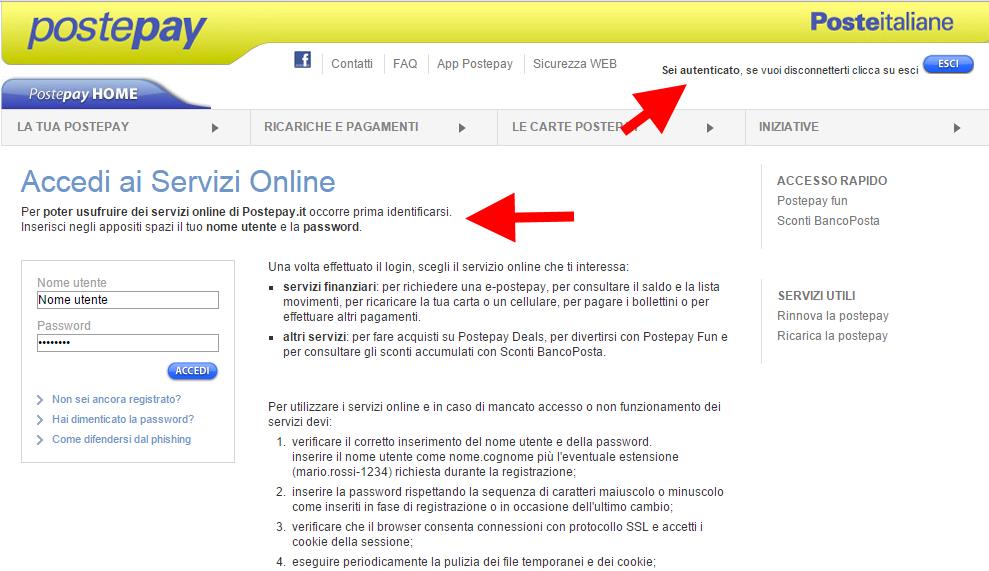Open the Sicurezza WEB link

[575, 64]
